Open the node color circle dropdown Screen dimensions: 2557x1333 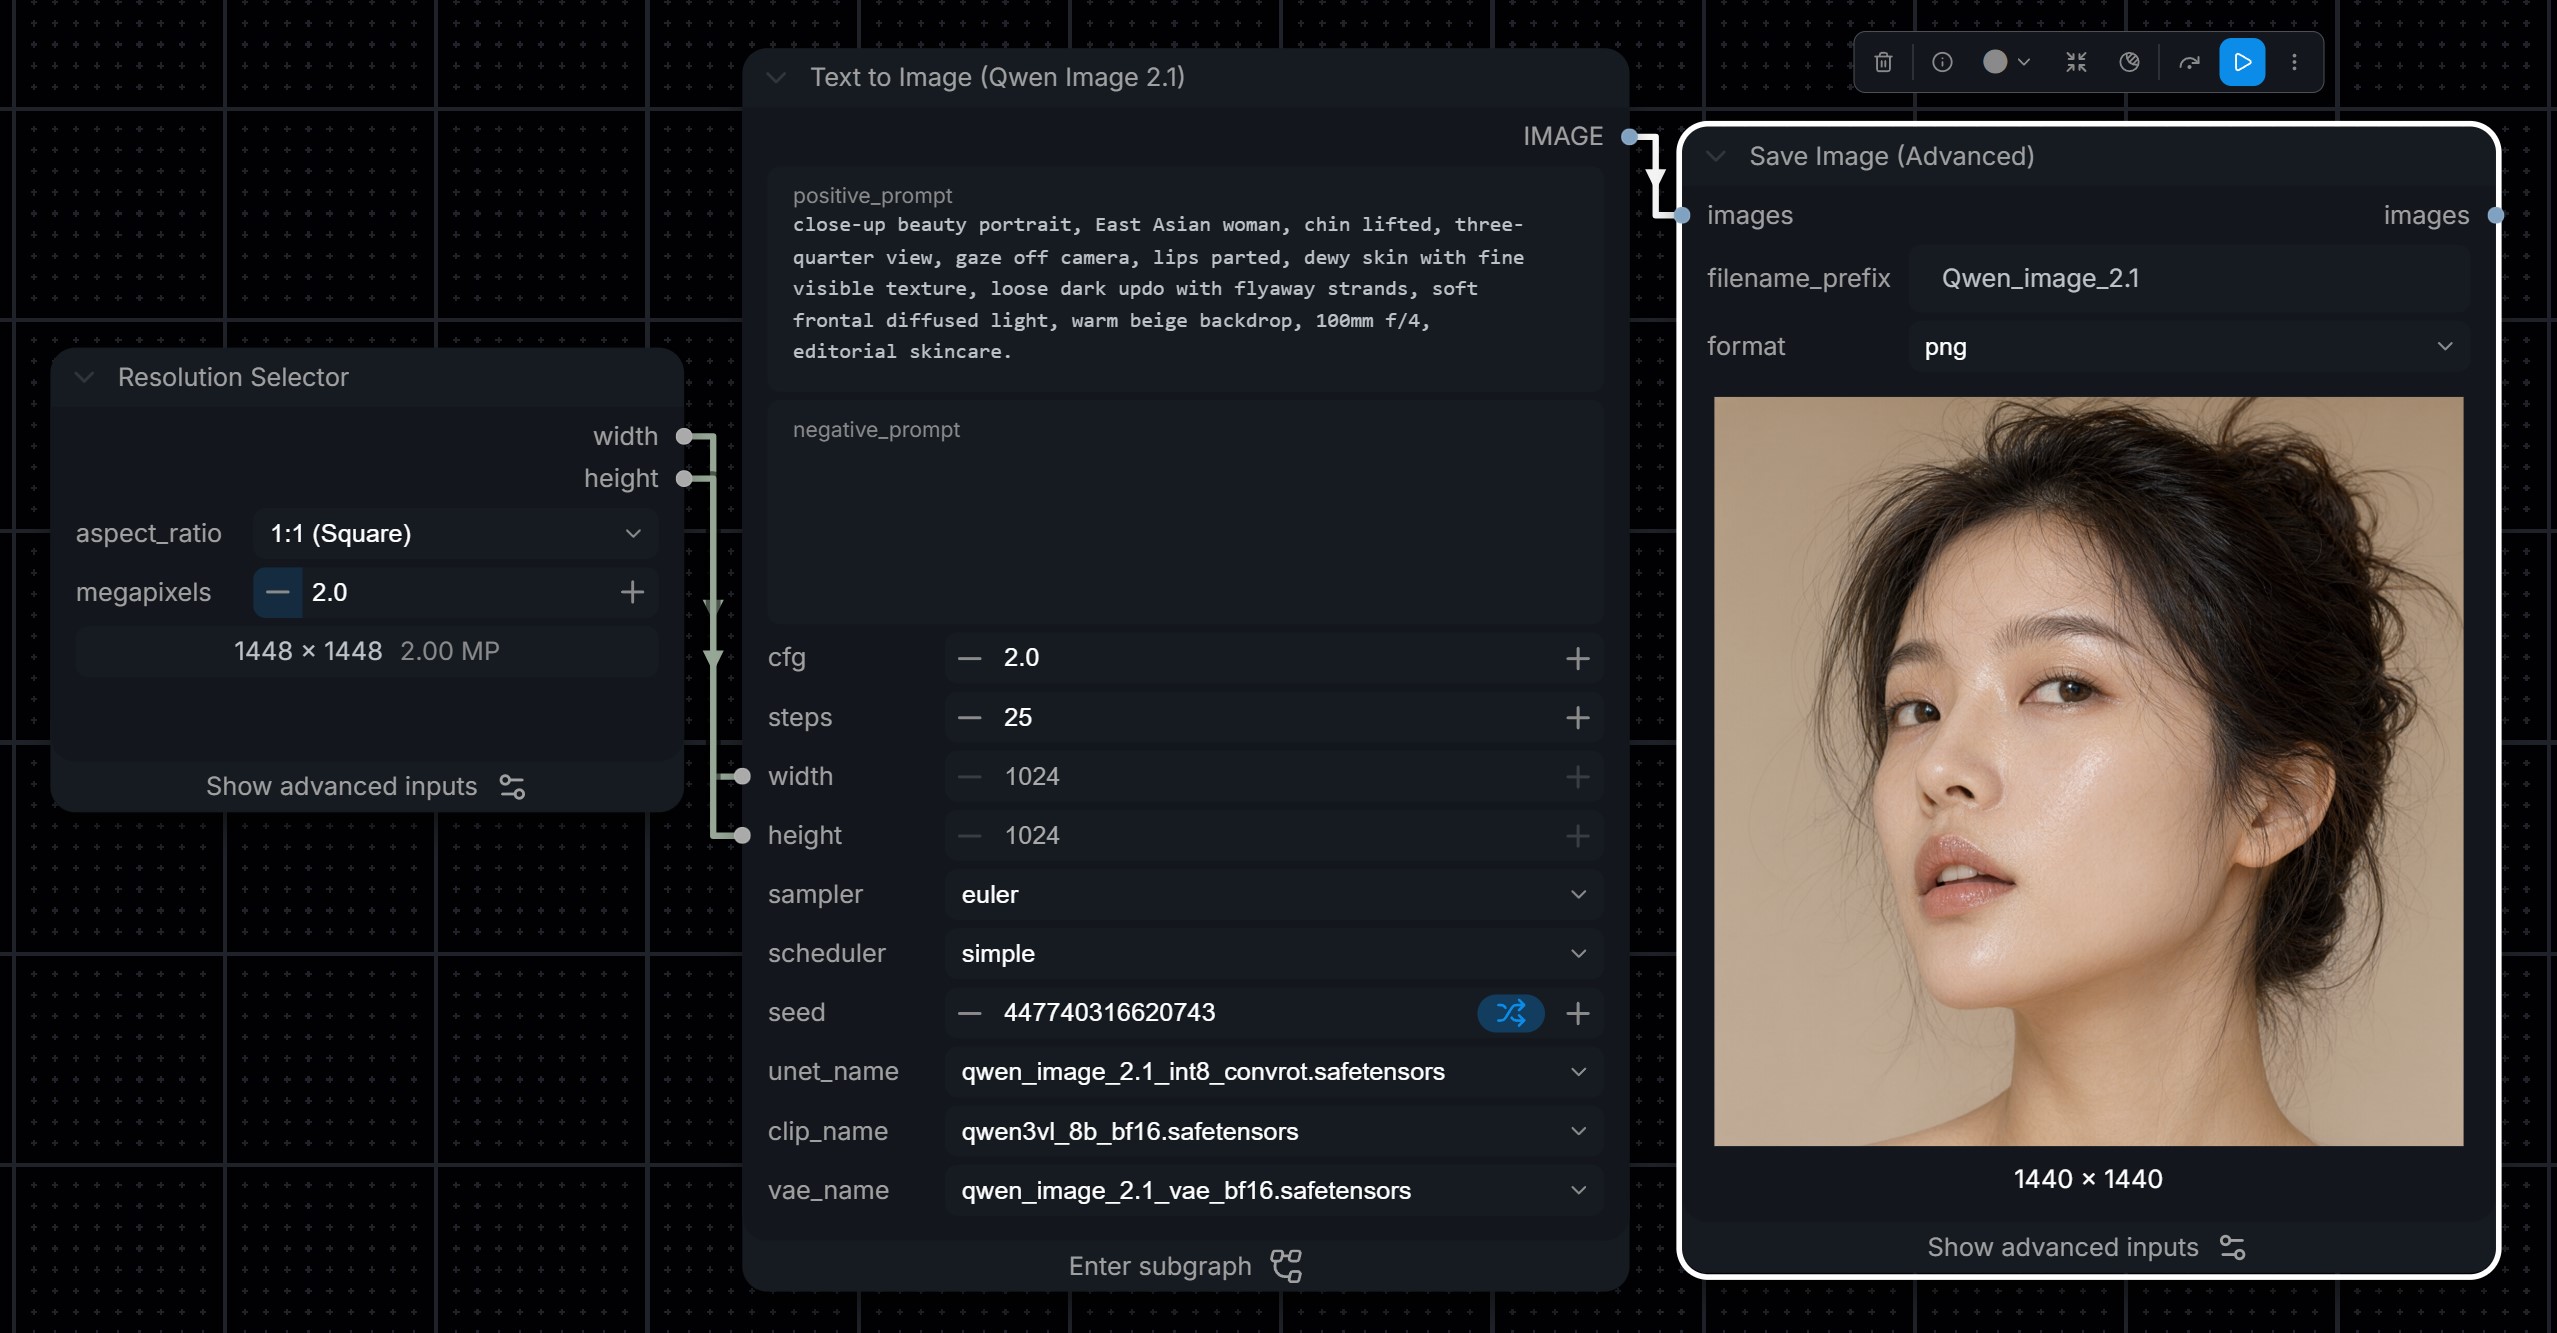2006,62
